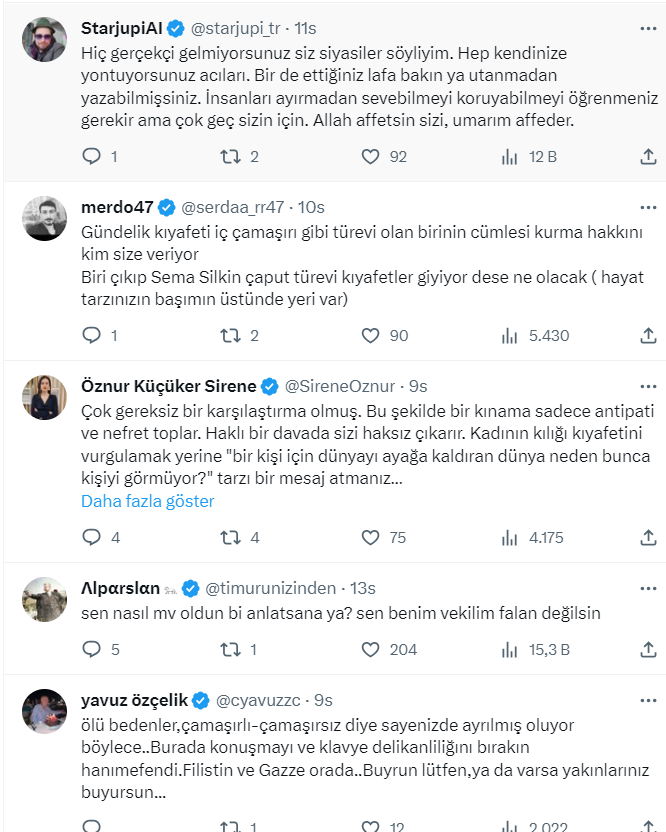Open the @timurunizinden handle link
This screenshot has width=666, height=832.
click(x=269, y=588)
